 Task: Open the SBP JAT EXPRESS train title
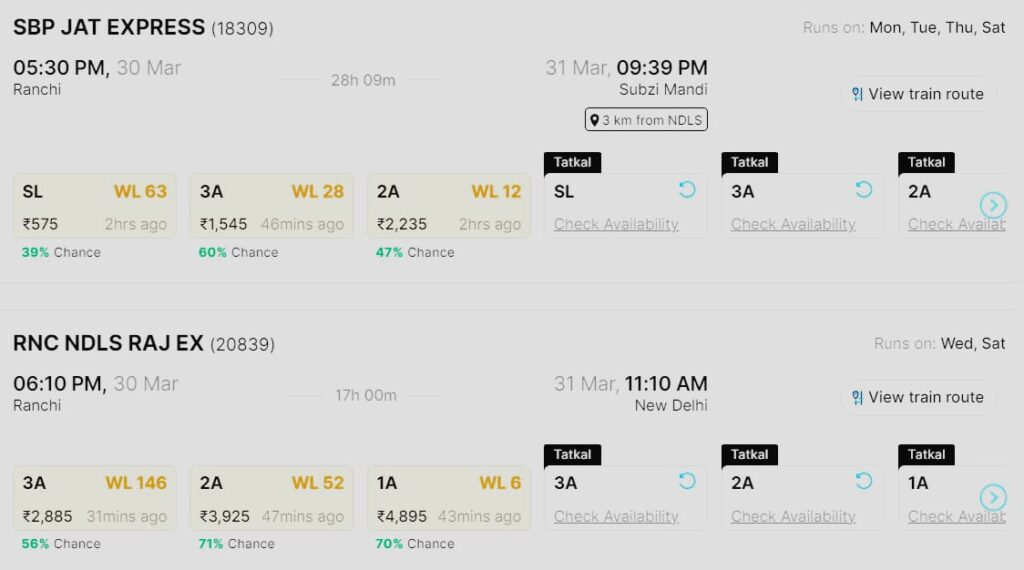tap(109, 28)
